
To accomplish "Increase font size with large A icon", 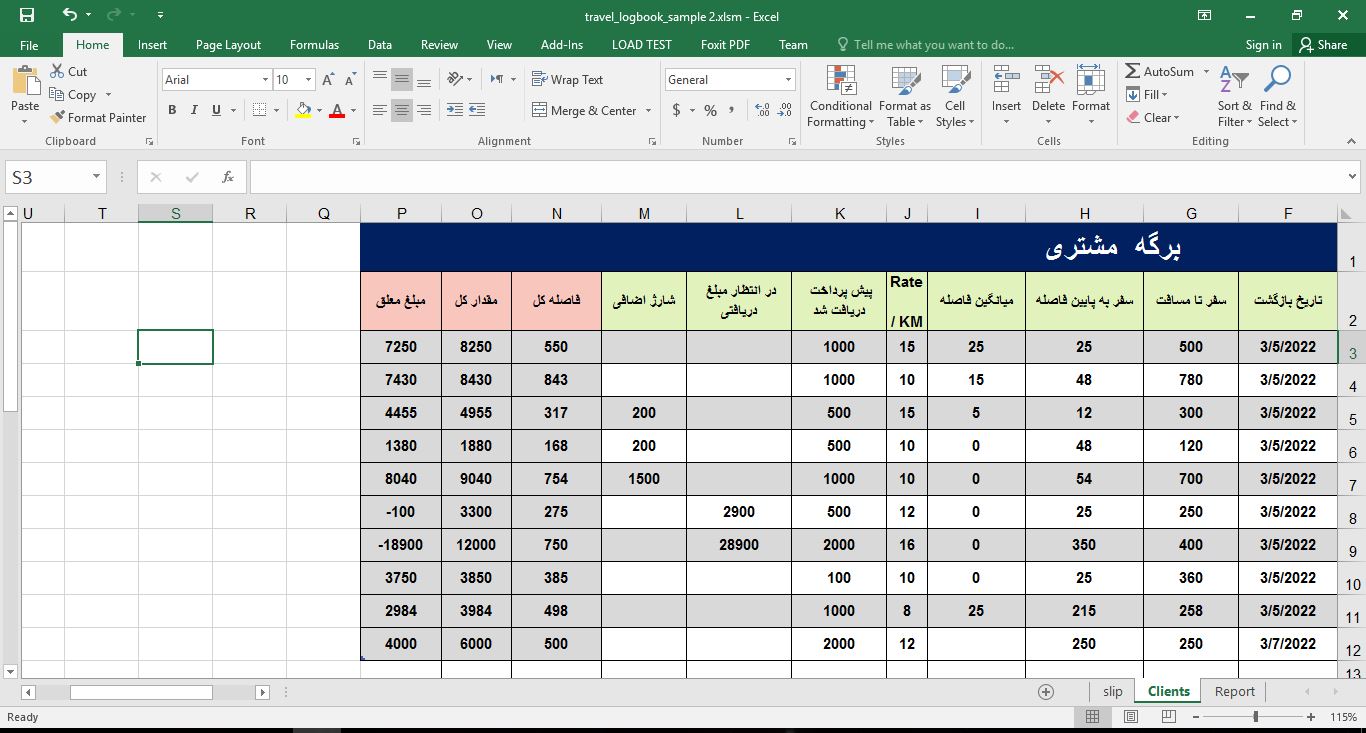I will [330, 80].
